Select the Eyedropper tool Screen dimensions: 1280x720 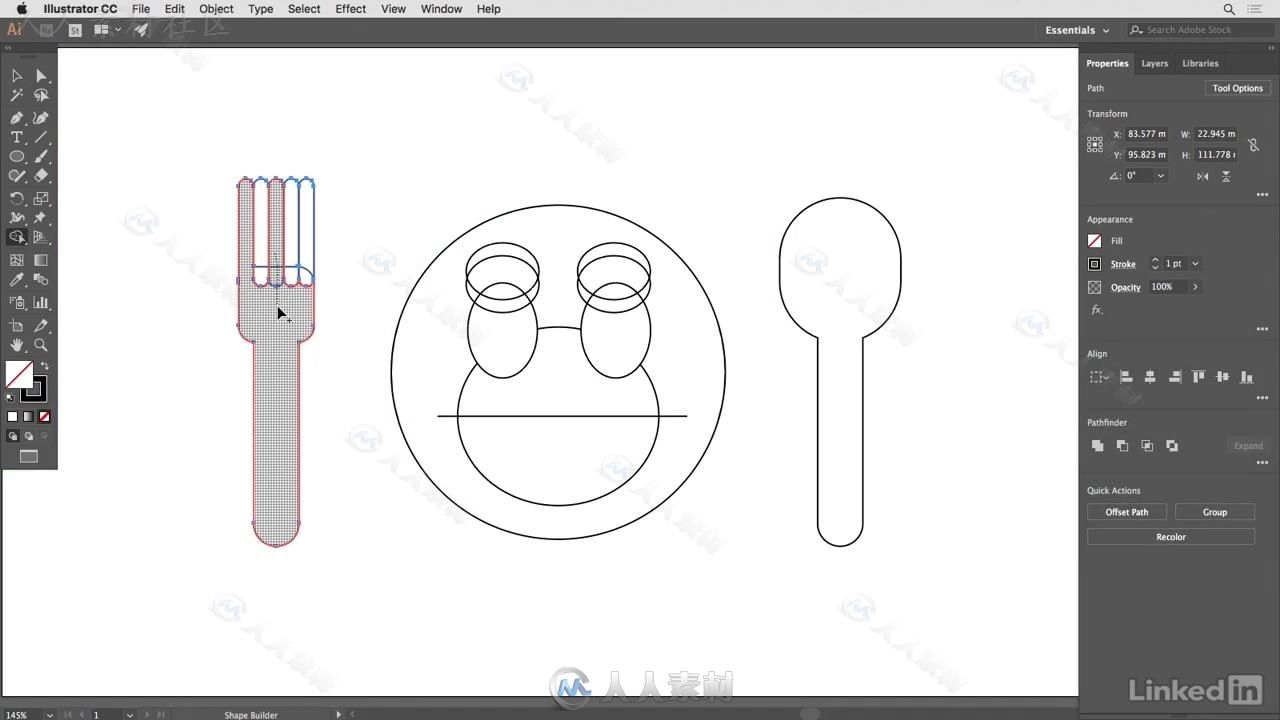(x=17, y=278)
